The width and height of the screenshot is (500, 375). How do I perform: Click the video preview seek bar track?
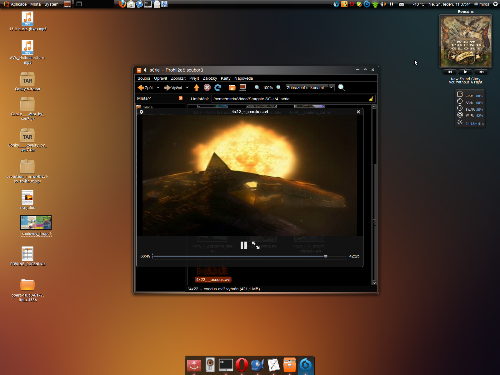point(249,256)
